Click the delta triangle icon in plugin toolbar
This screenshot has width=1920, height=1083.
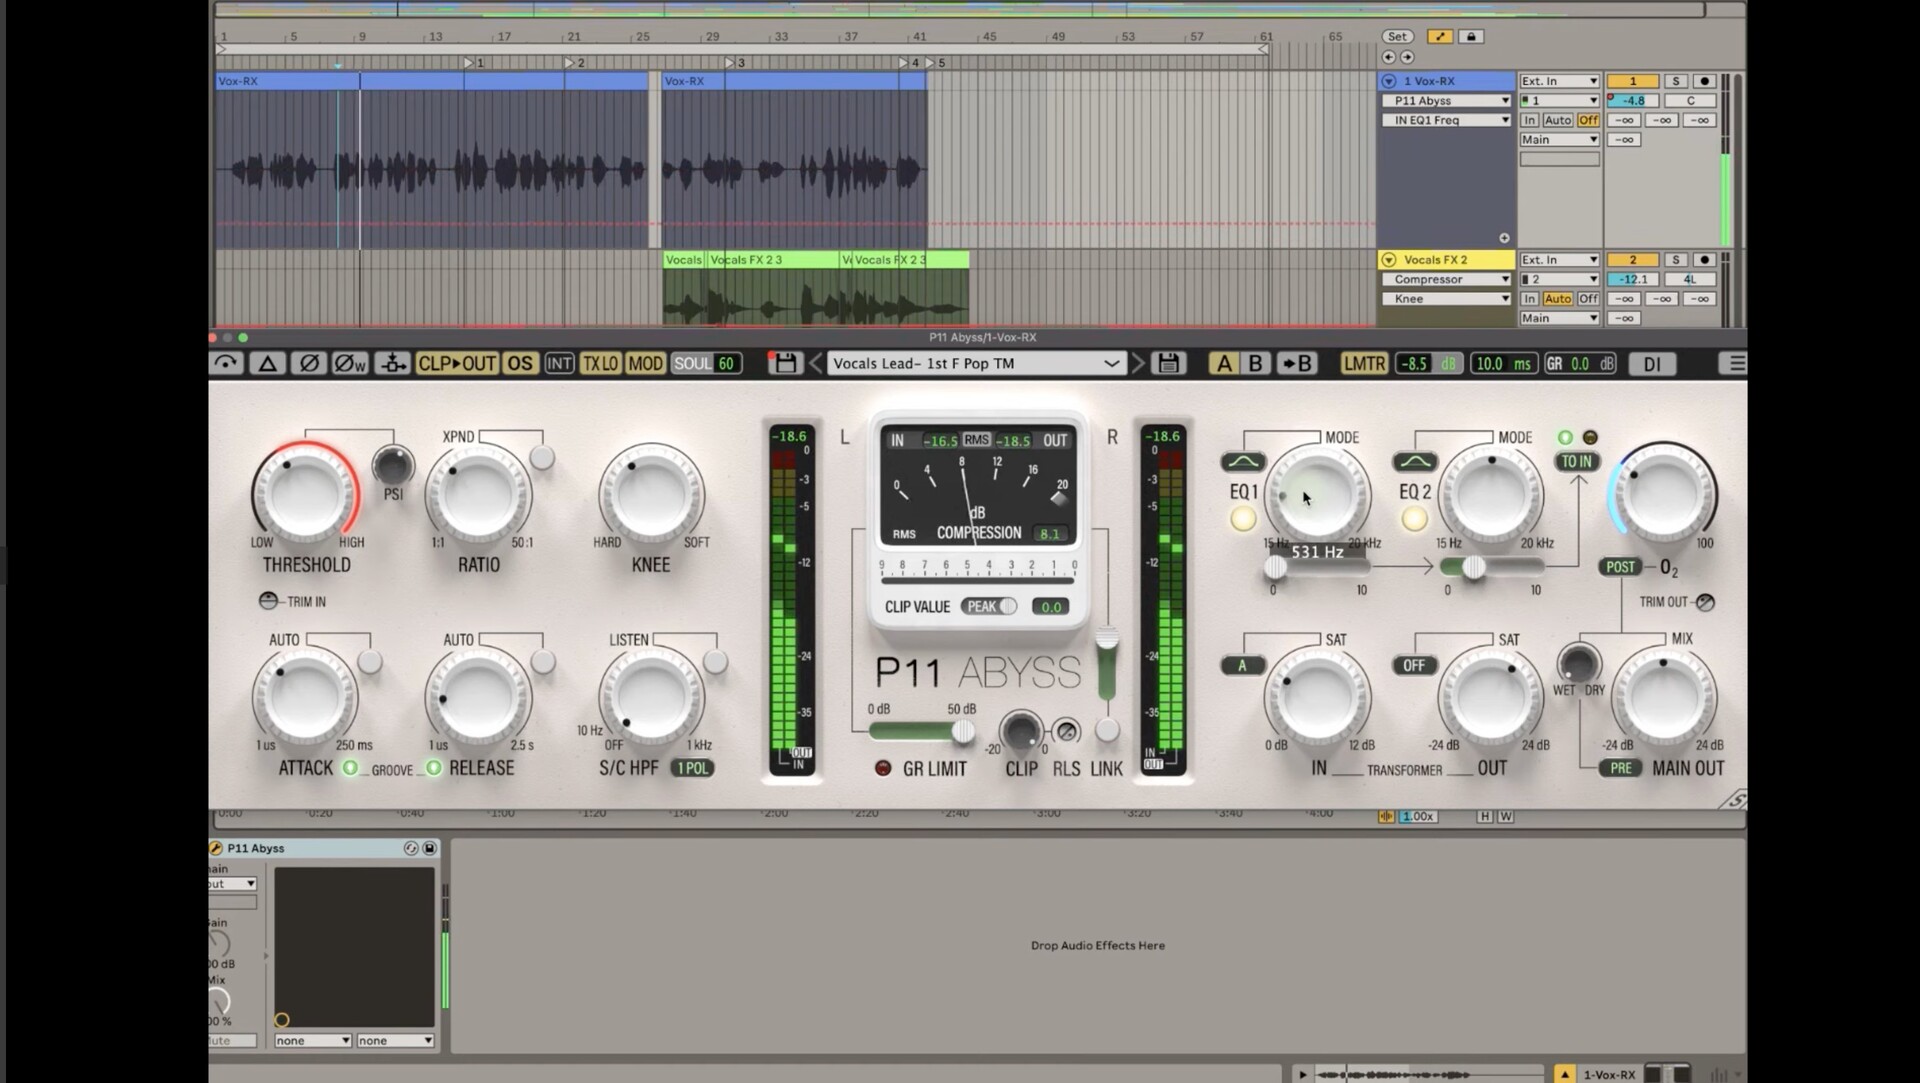coord(267,363)
